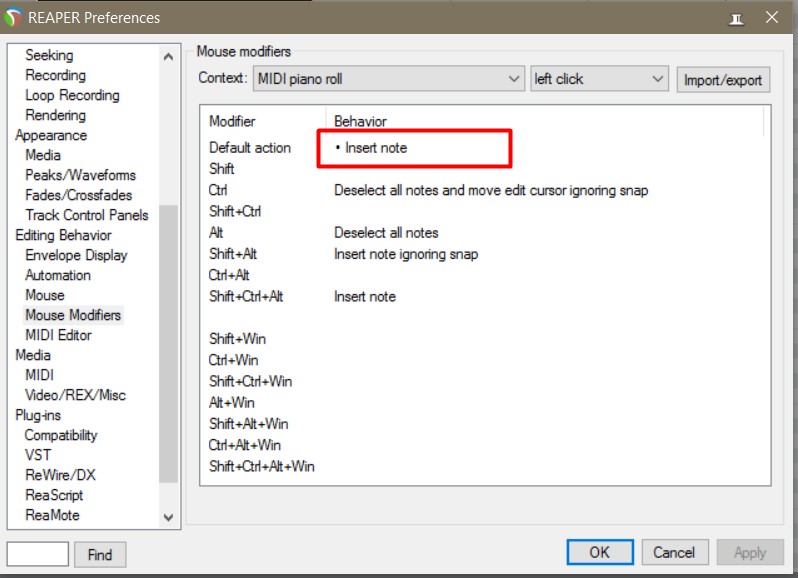The width and height of the screenshot is (798, 578).
Task: Select Compatibility in the tree
Action: pyautogui.click(x=61, y=435)
